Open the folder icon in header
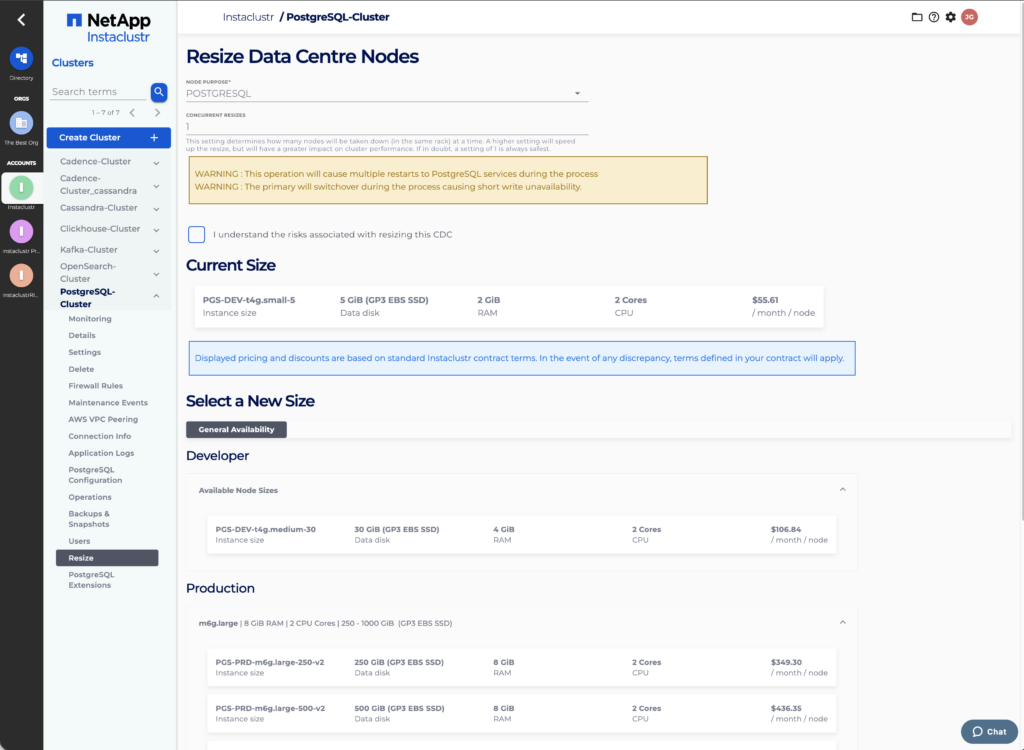Screen dimensions: 1024x750 917,17
